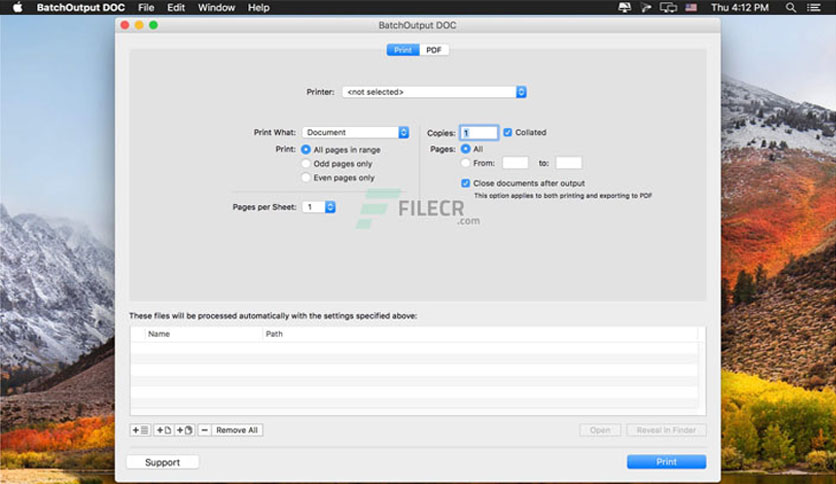Switch to the PDF tab
This screenshot has height=484, width=836.
[x=433, y=50]
